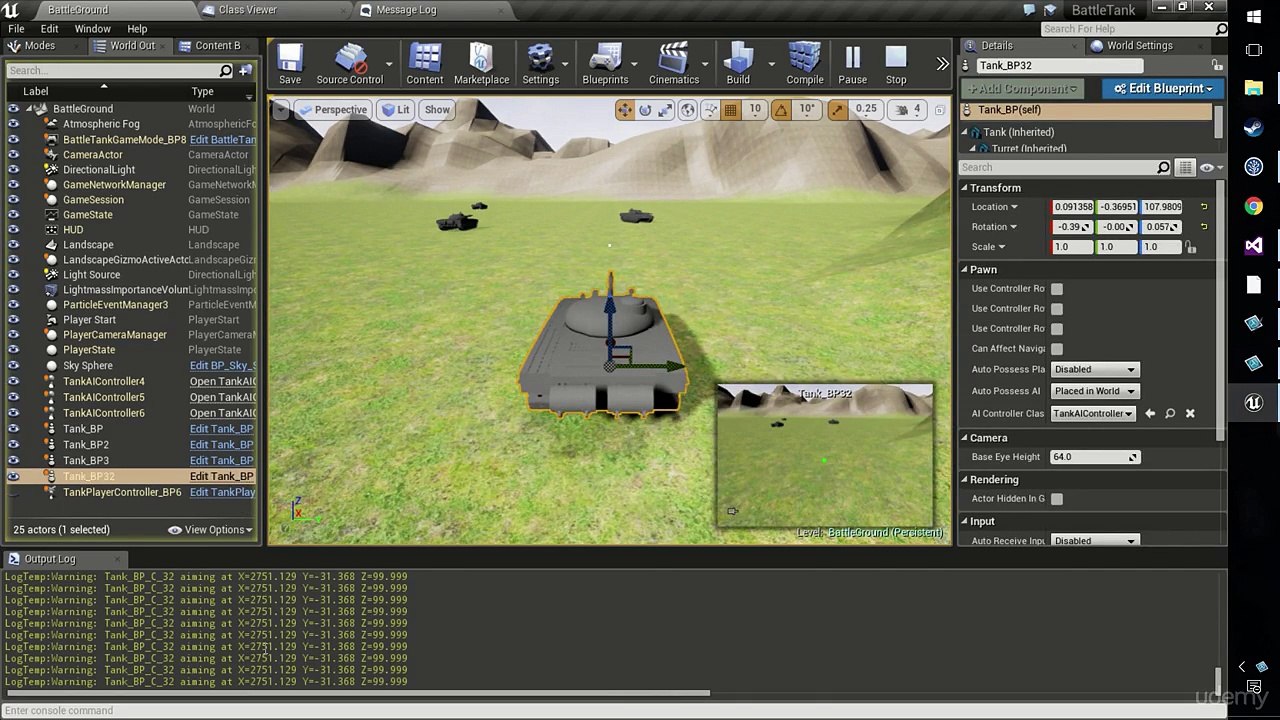Open Details view options eye dropdown
This screenshot has height=720, width=1280.
(x=1210, y=168)
